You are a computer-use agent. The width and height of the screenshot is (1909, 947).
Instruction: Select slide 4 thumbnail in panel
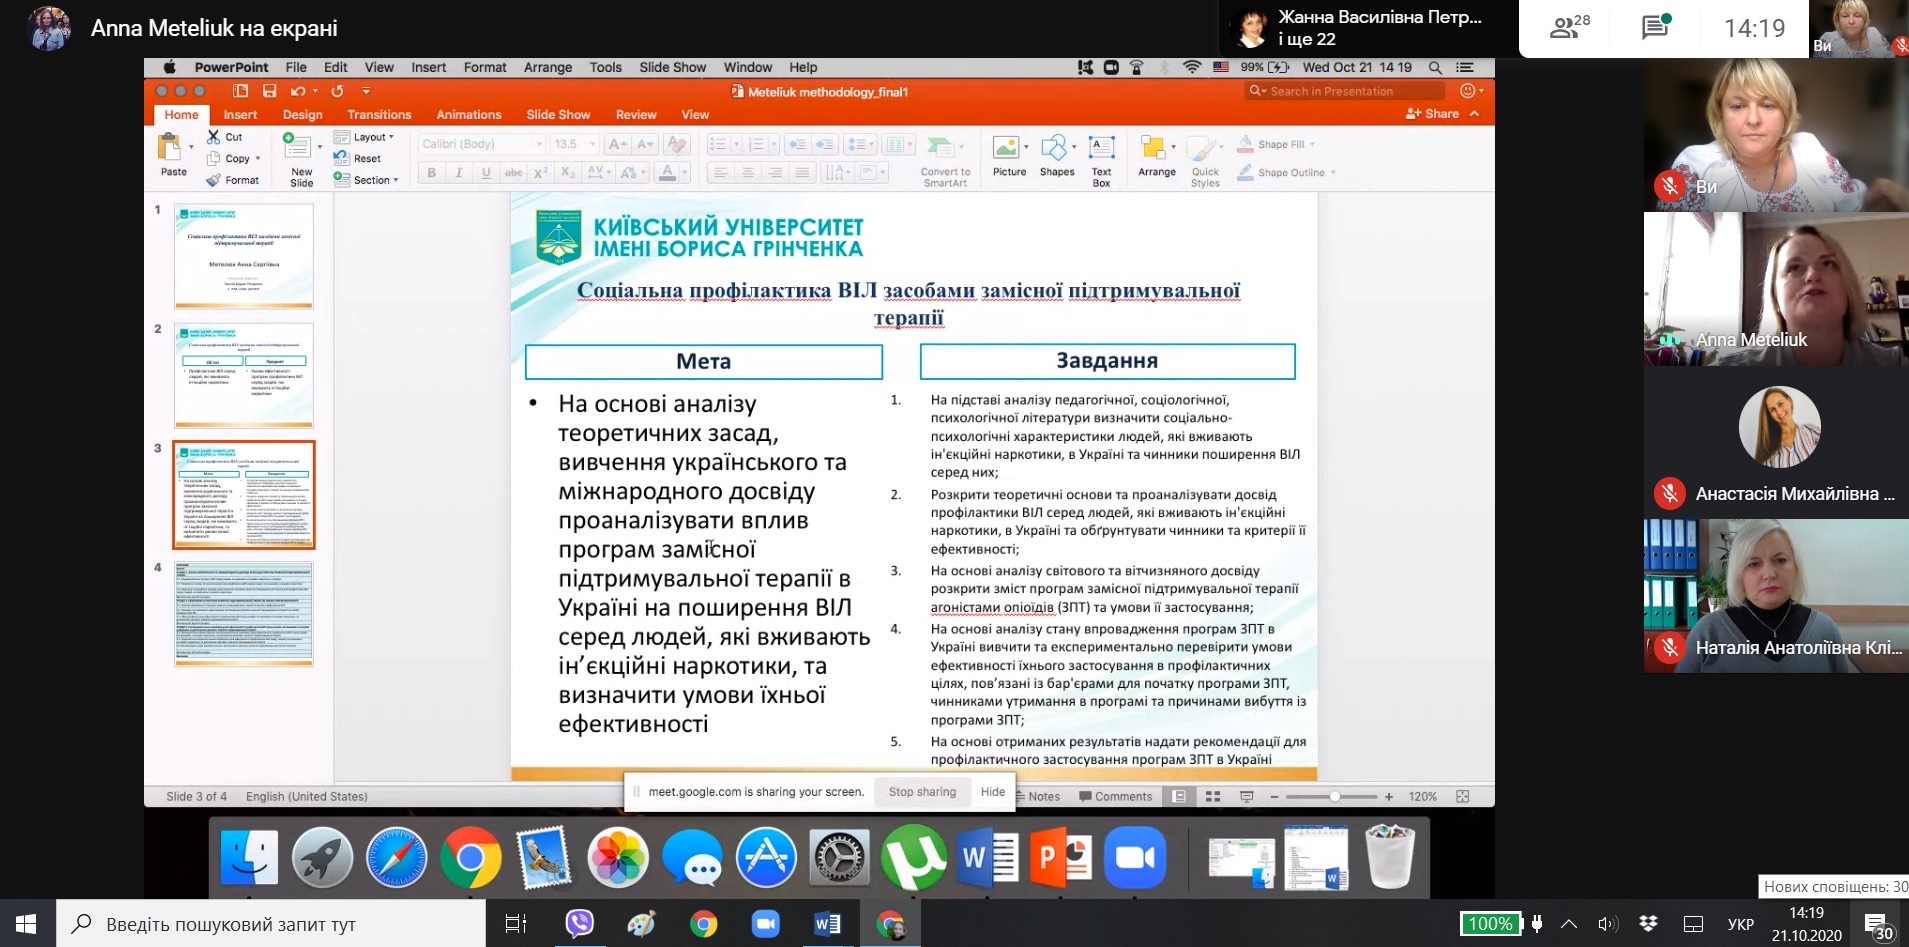[x=244, y=613]
